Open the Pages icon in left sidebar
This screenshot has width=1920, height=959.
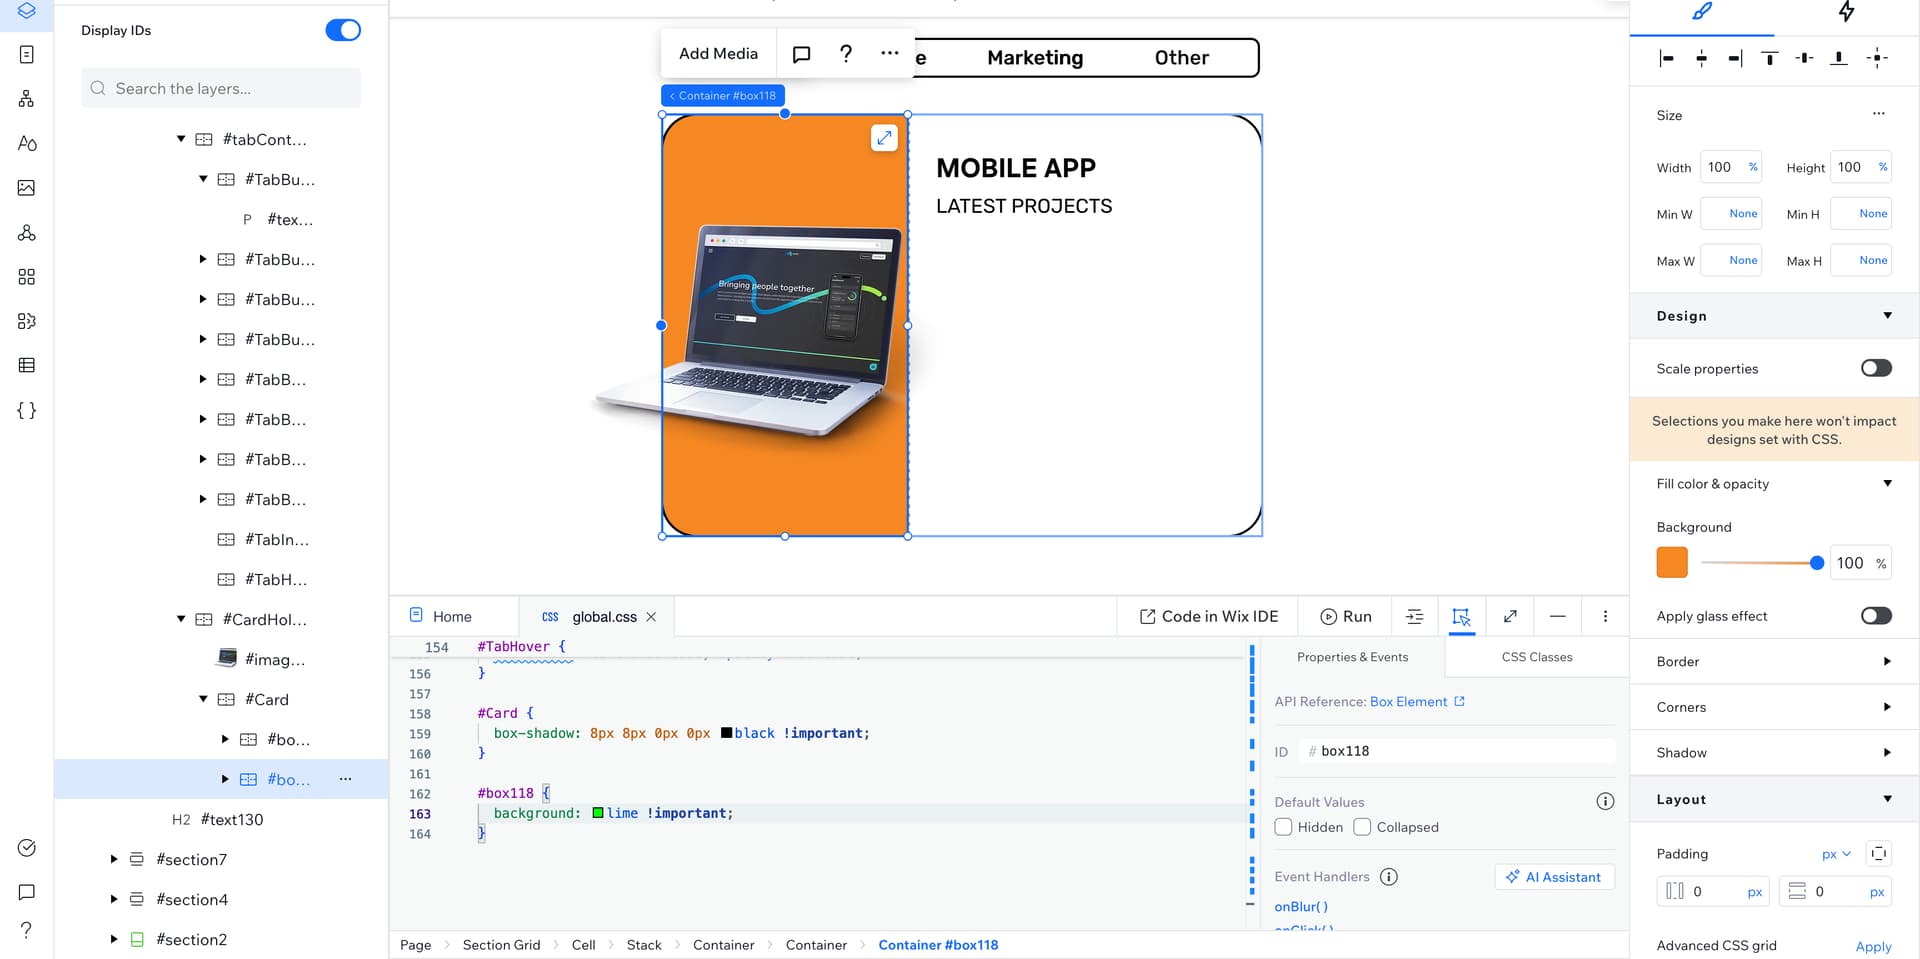tap(27, 54)
